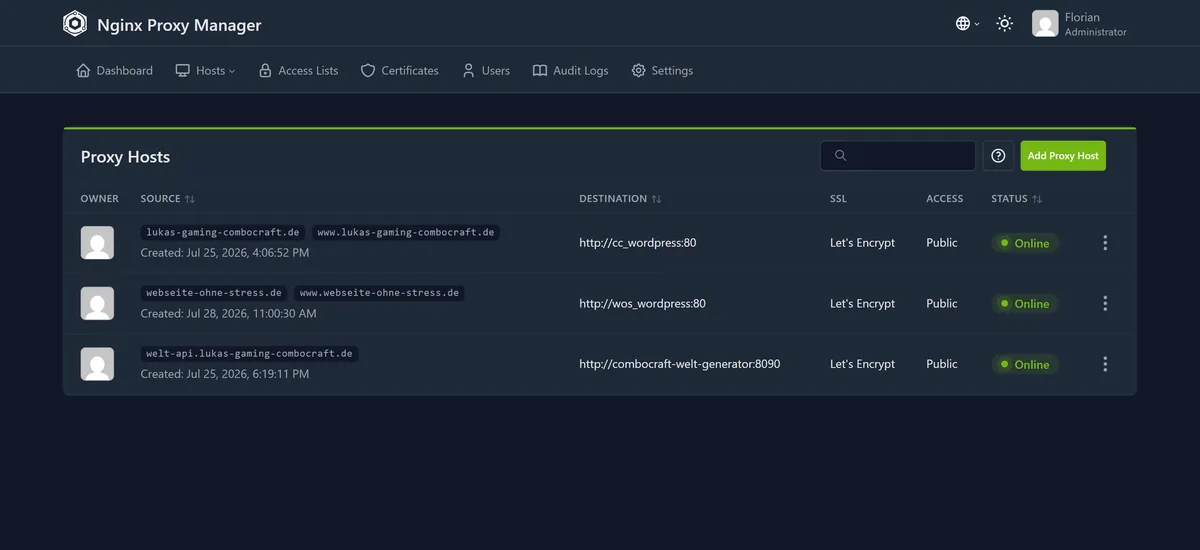Open actions menu for combocraft-welt-generator row

coord(1105,364)
